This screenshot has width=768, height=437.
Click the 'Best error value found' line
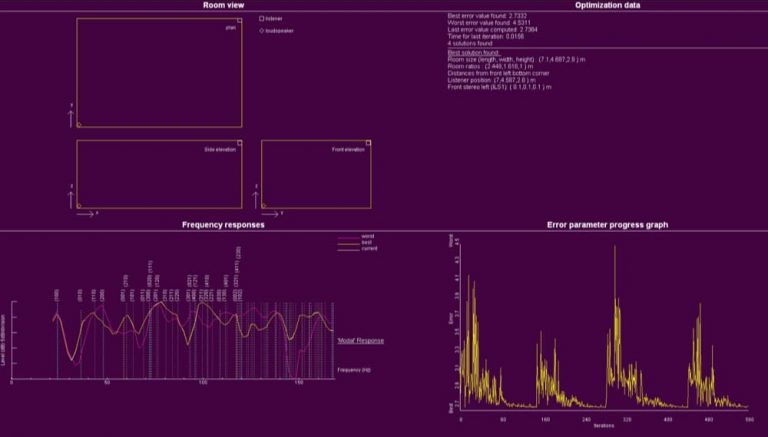(487, 16)
